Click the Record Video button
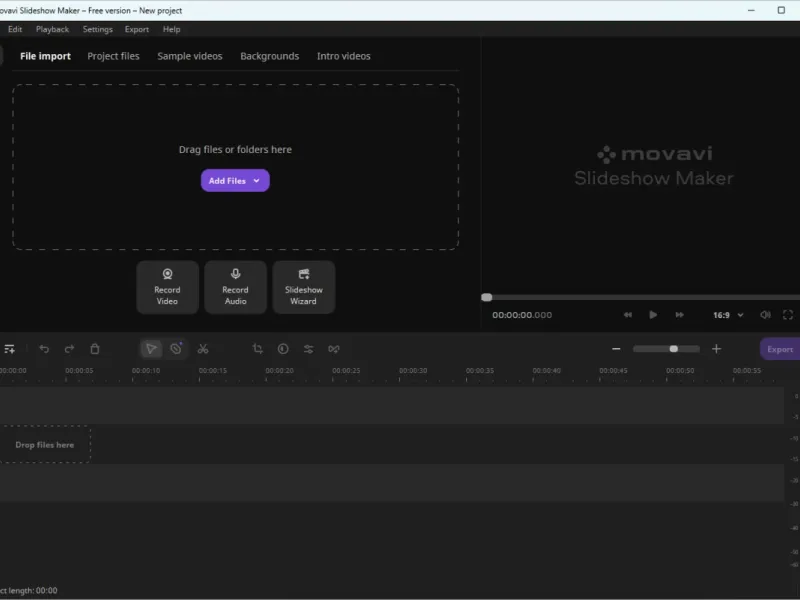Viewport: 800px width, 600px height. (x=167, y=287)
